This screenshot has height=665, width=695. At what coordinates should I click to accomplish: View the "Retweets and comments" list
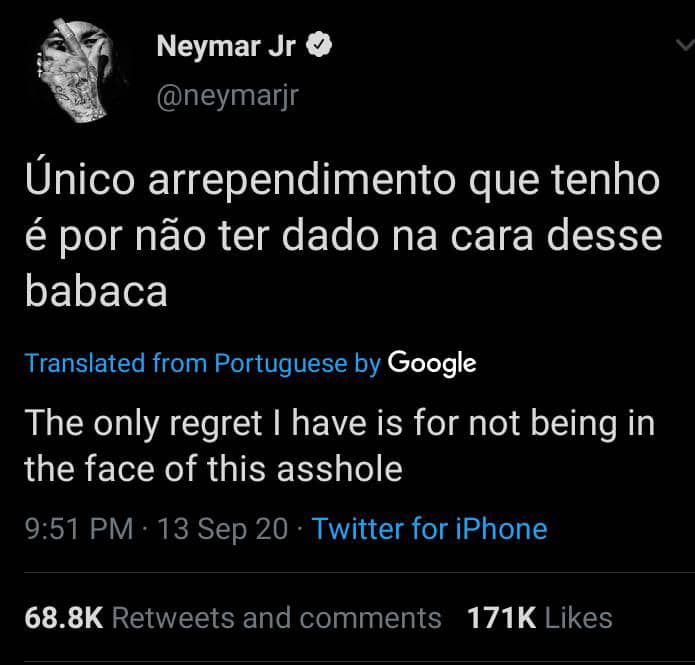point(276,618)
